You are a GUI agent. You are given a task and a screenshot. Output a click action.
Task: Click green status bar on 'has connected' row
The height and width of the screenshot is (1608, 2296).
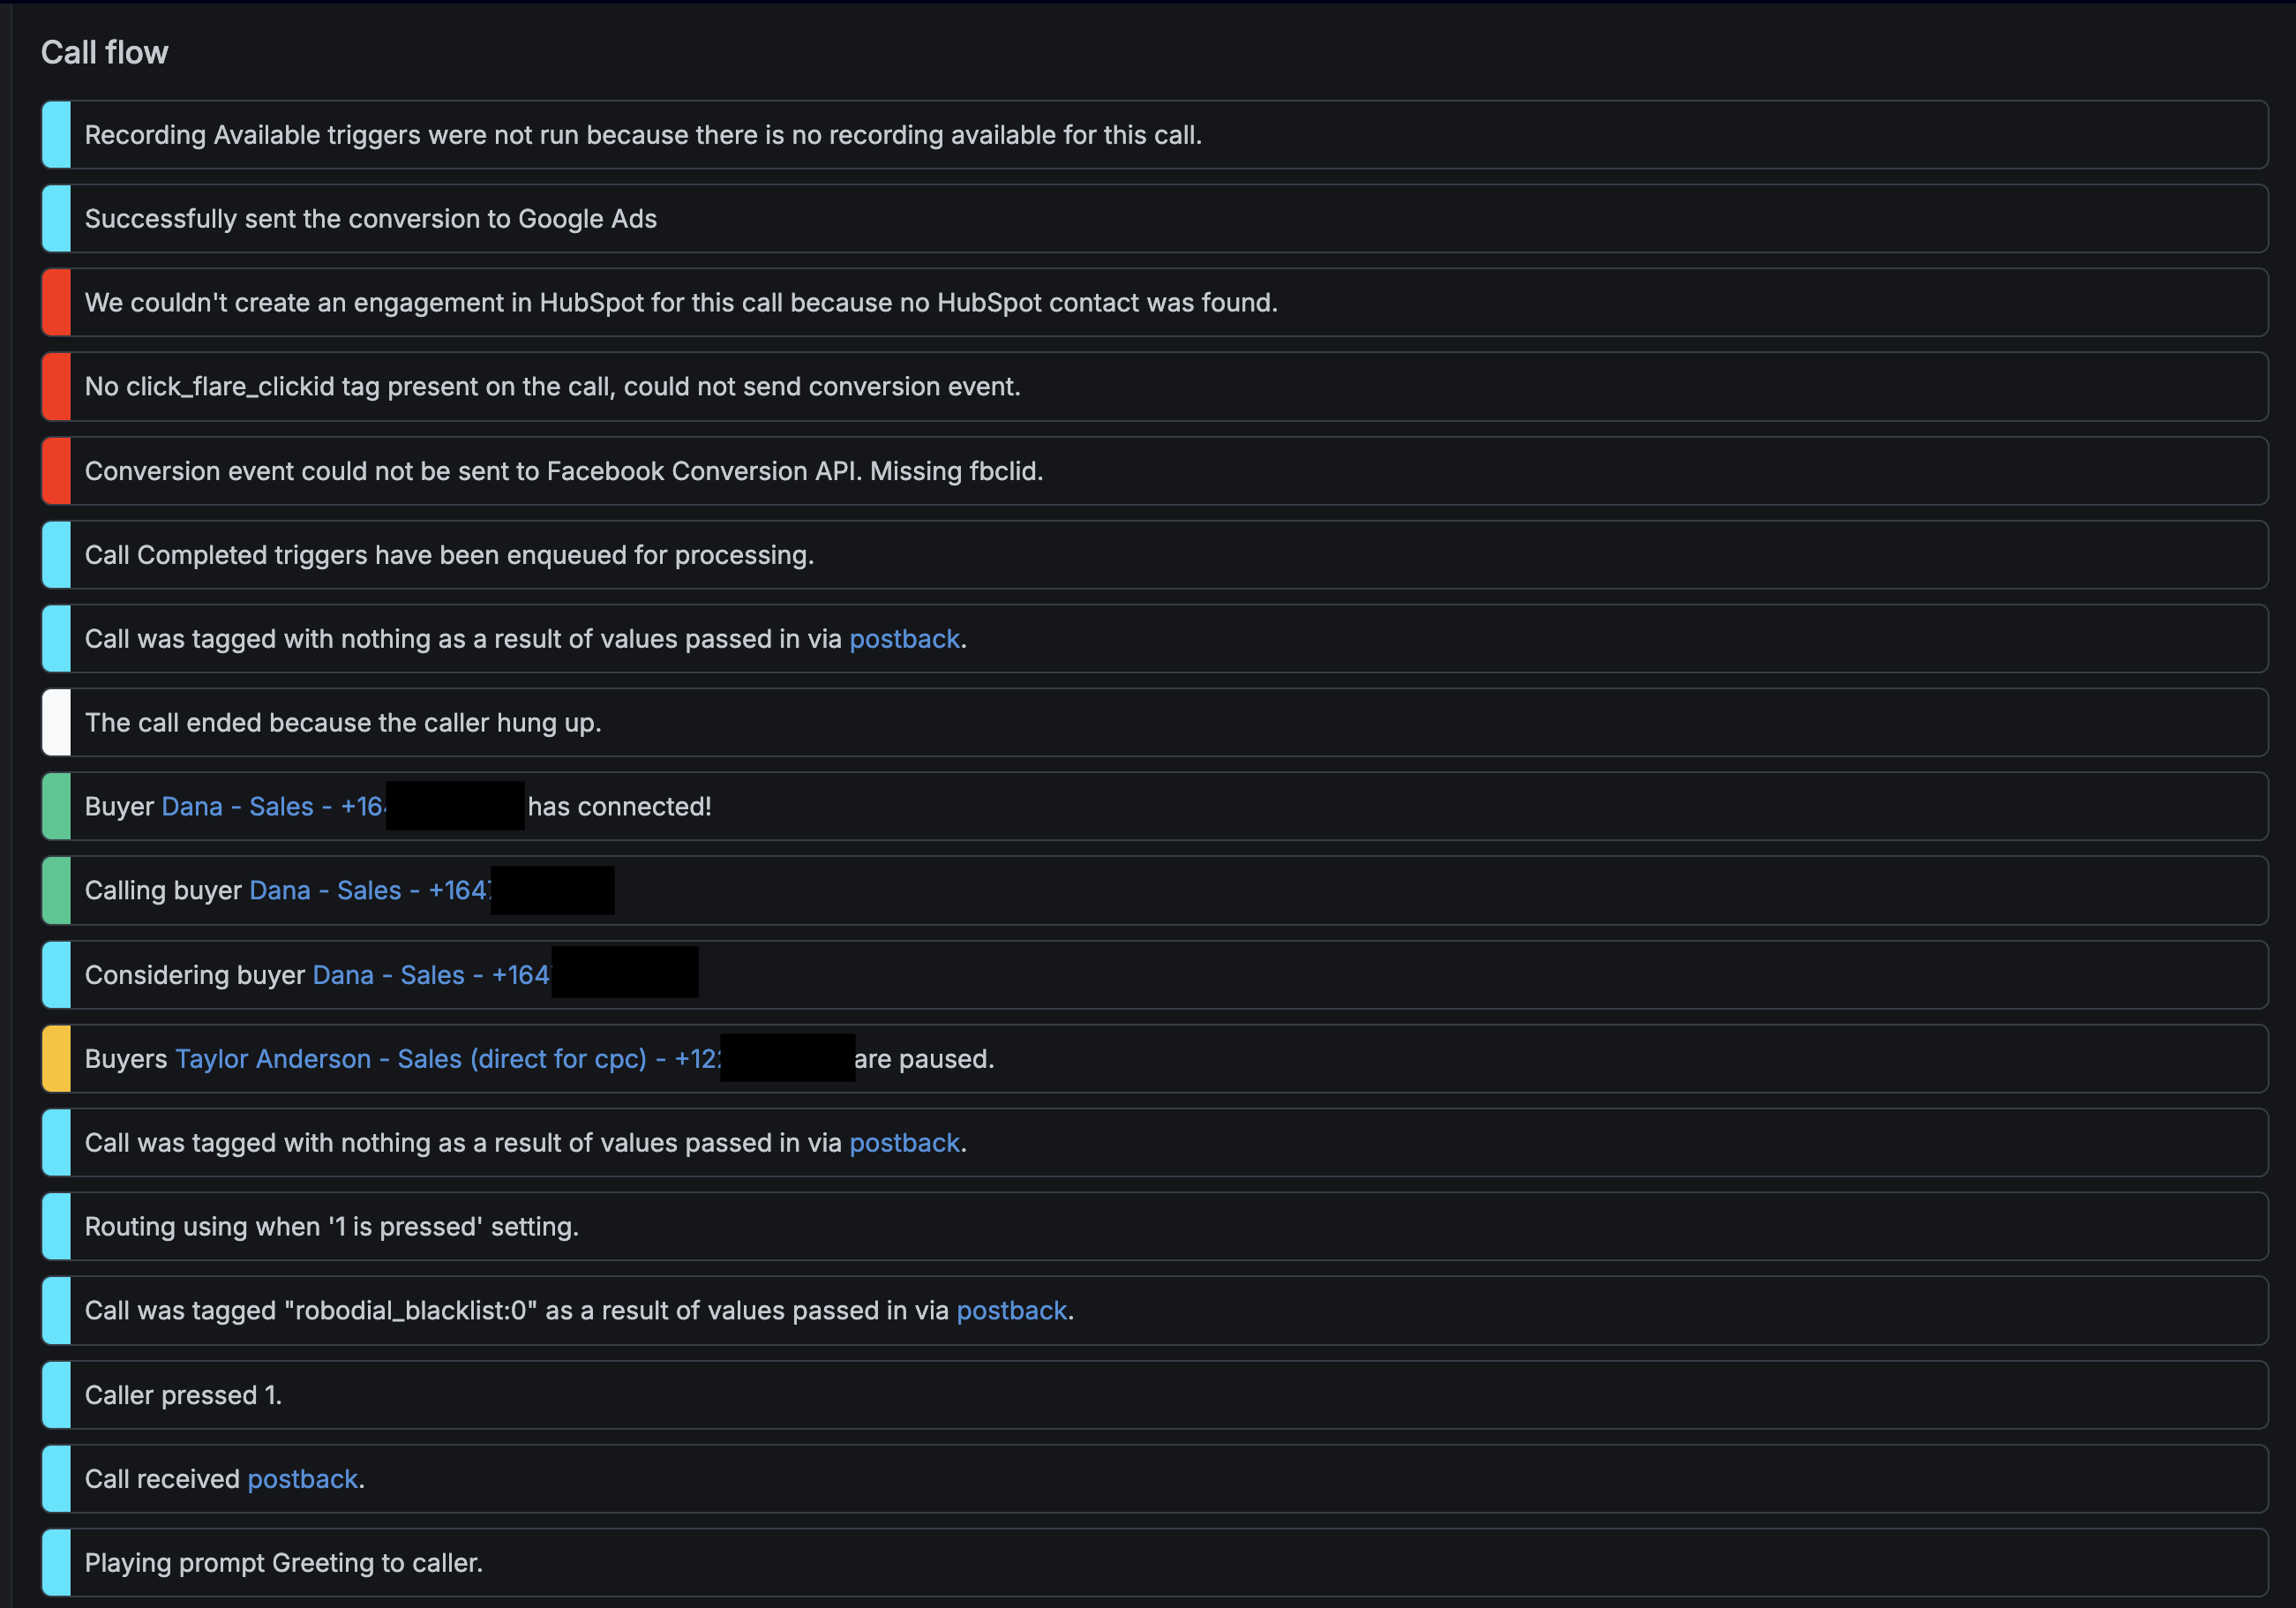tap(57, 806)
